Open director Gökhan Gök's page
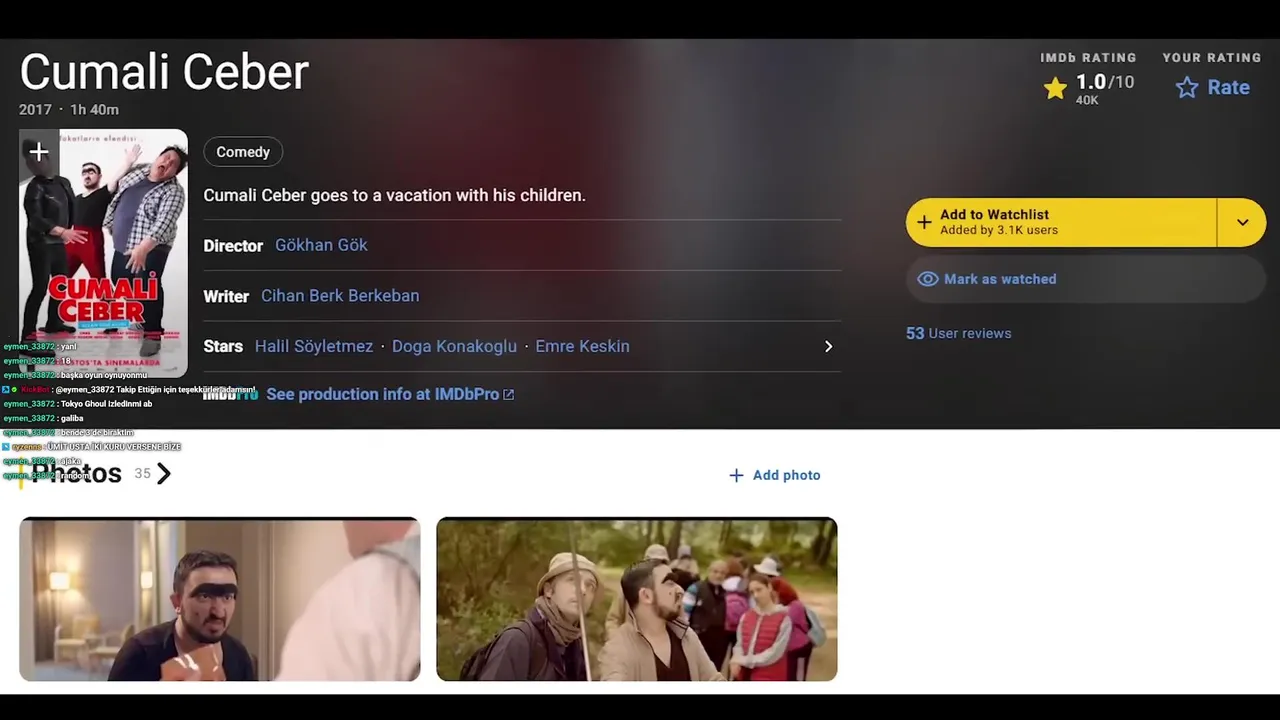Viewport: 1280px width, 720px height. [321, 245]
